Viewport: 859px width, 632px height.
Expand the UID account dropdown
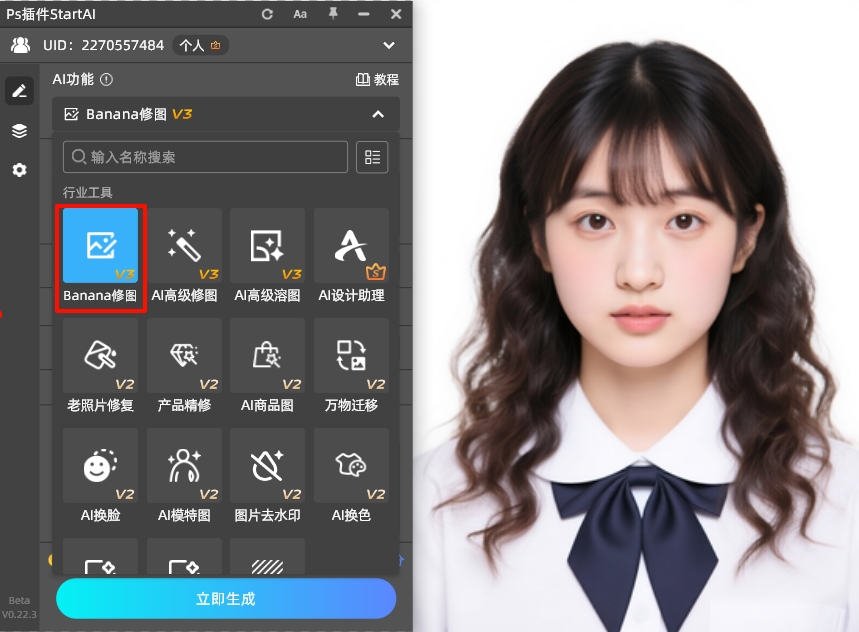coord(389,45)
